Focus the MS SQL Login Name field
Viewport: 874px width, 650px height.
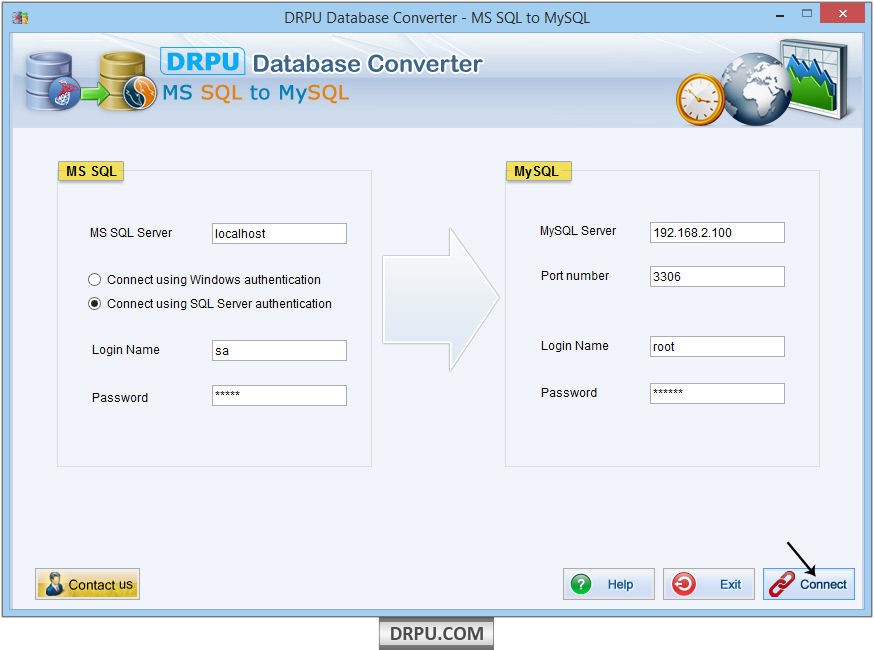pos(279,351)
